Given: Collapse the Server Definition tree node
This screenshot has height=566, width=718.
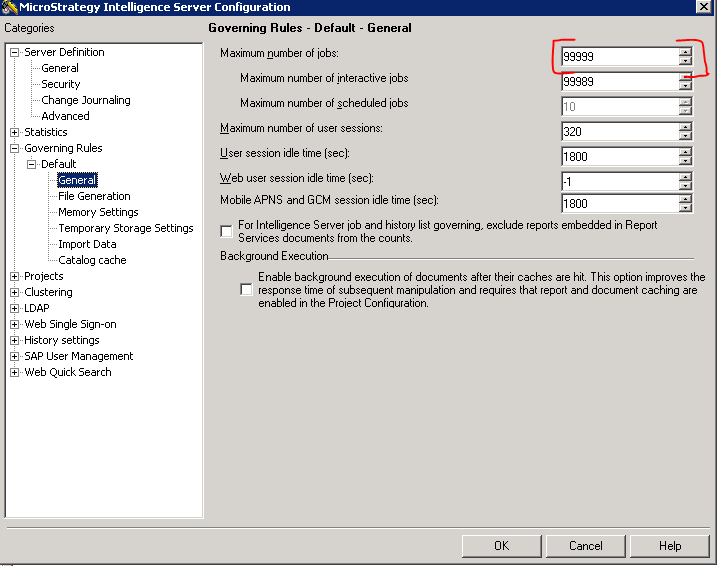Looking at the screenshot, I should point(15,53).
